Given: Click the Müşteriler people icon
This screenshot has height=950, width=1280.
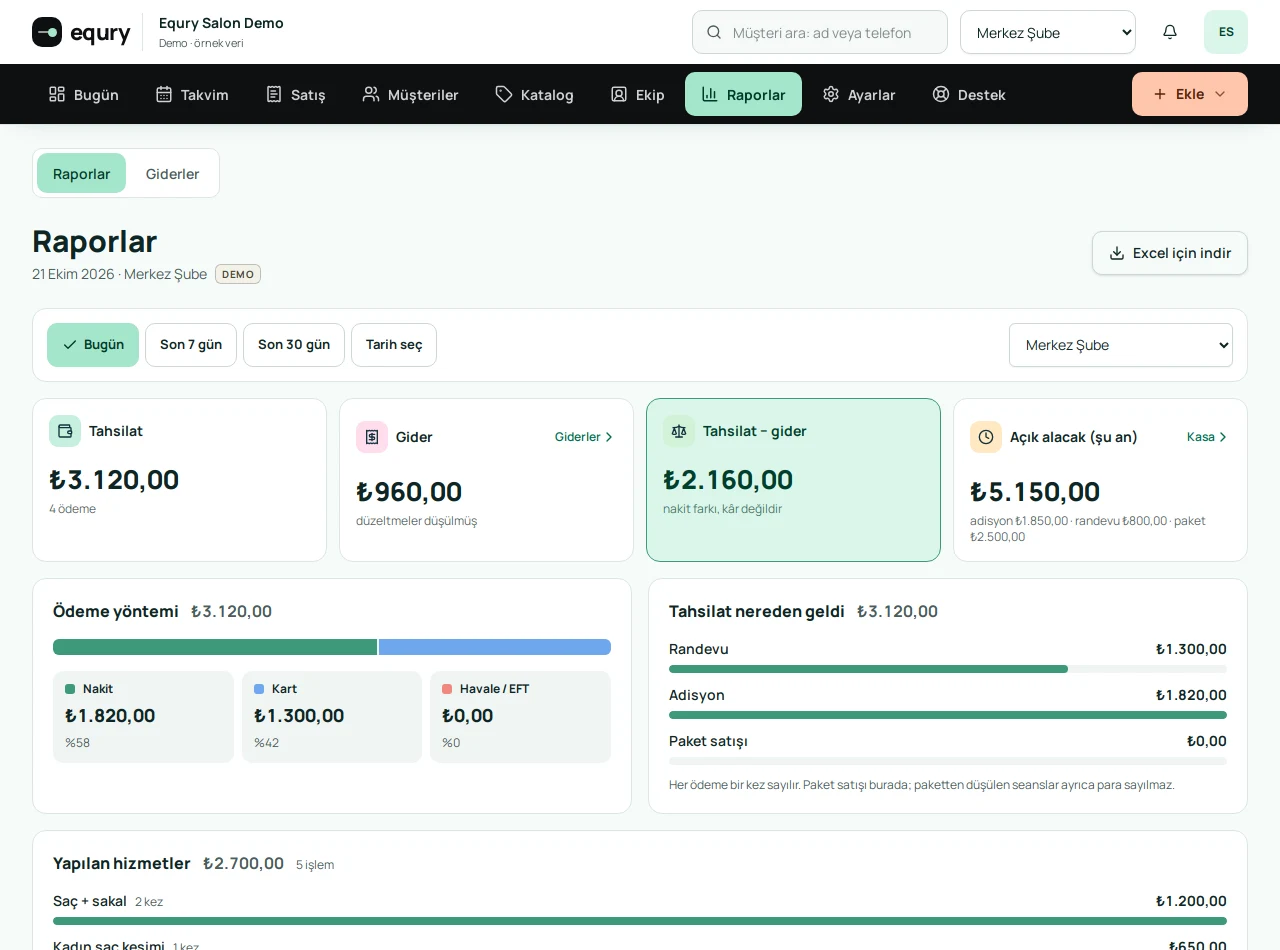Looking at the screenshot, I should click(371, 94).
